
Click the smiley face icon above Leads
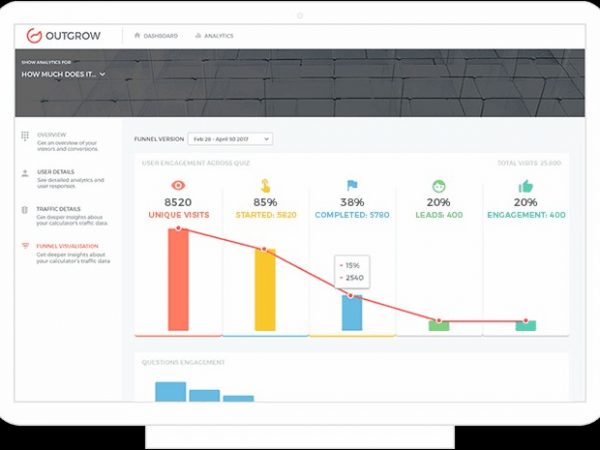[439, 186]
